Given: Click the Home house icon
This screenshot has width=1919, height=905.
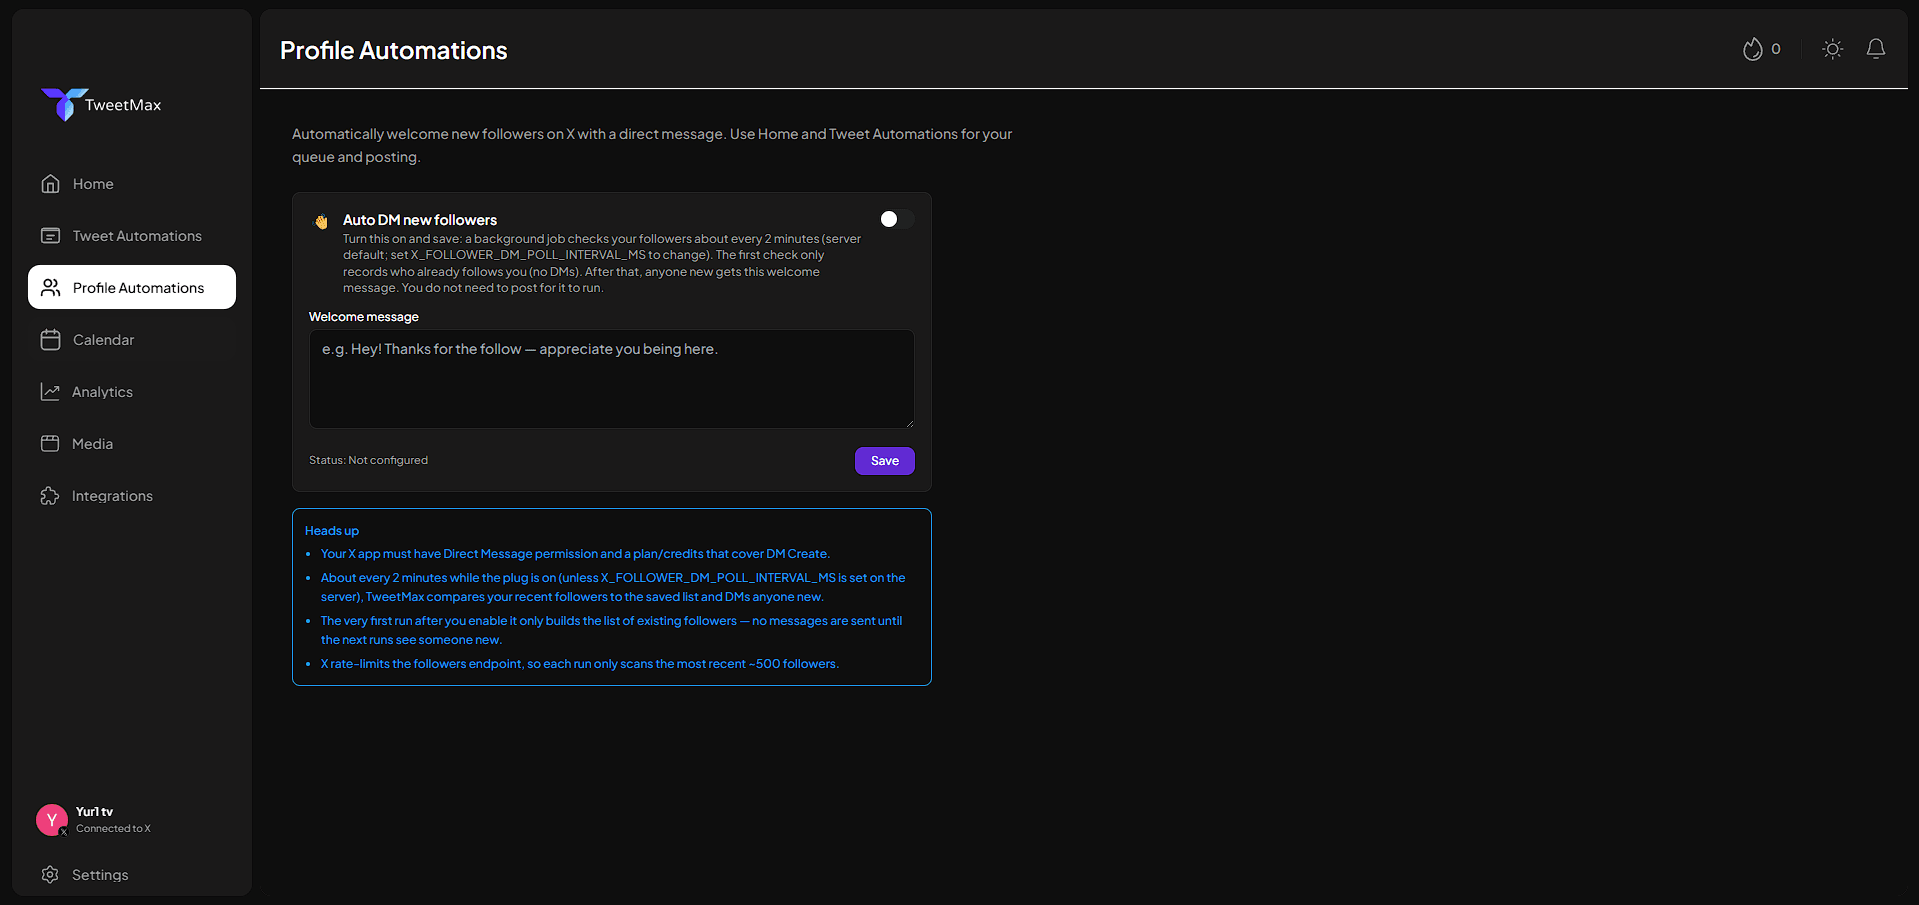Looking at the screenshot, I should pyautogui.click(x=50, y=184).
